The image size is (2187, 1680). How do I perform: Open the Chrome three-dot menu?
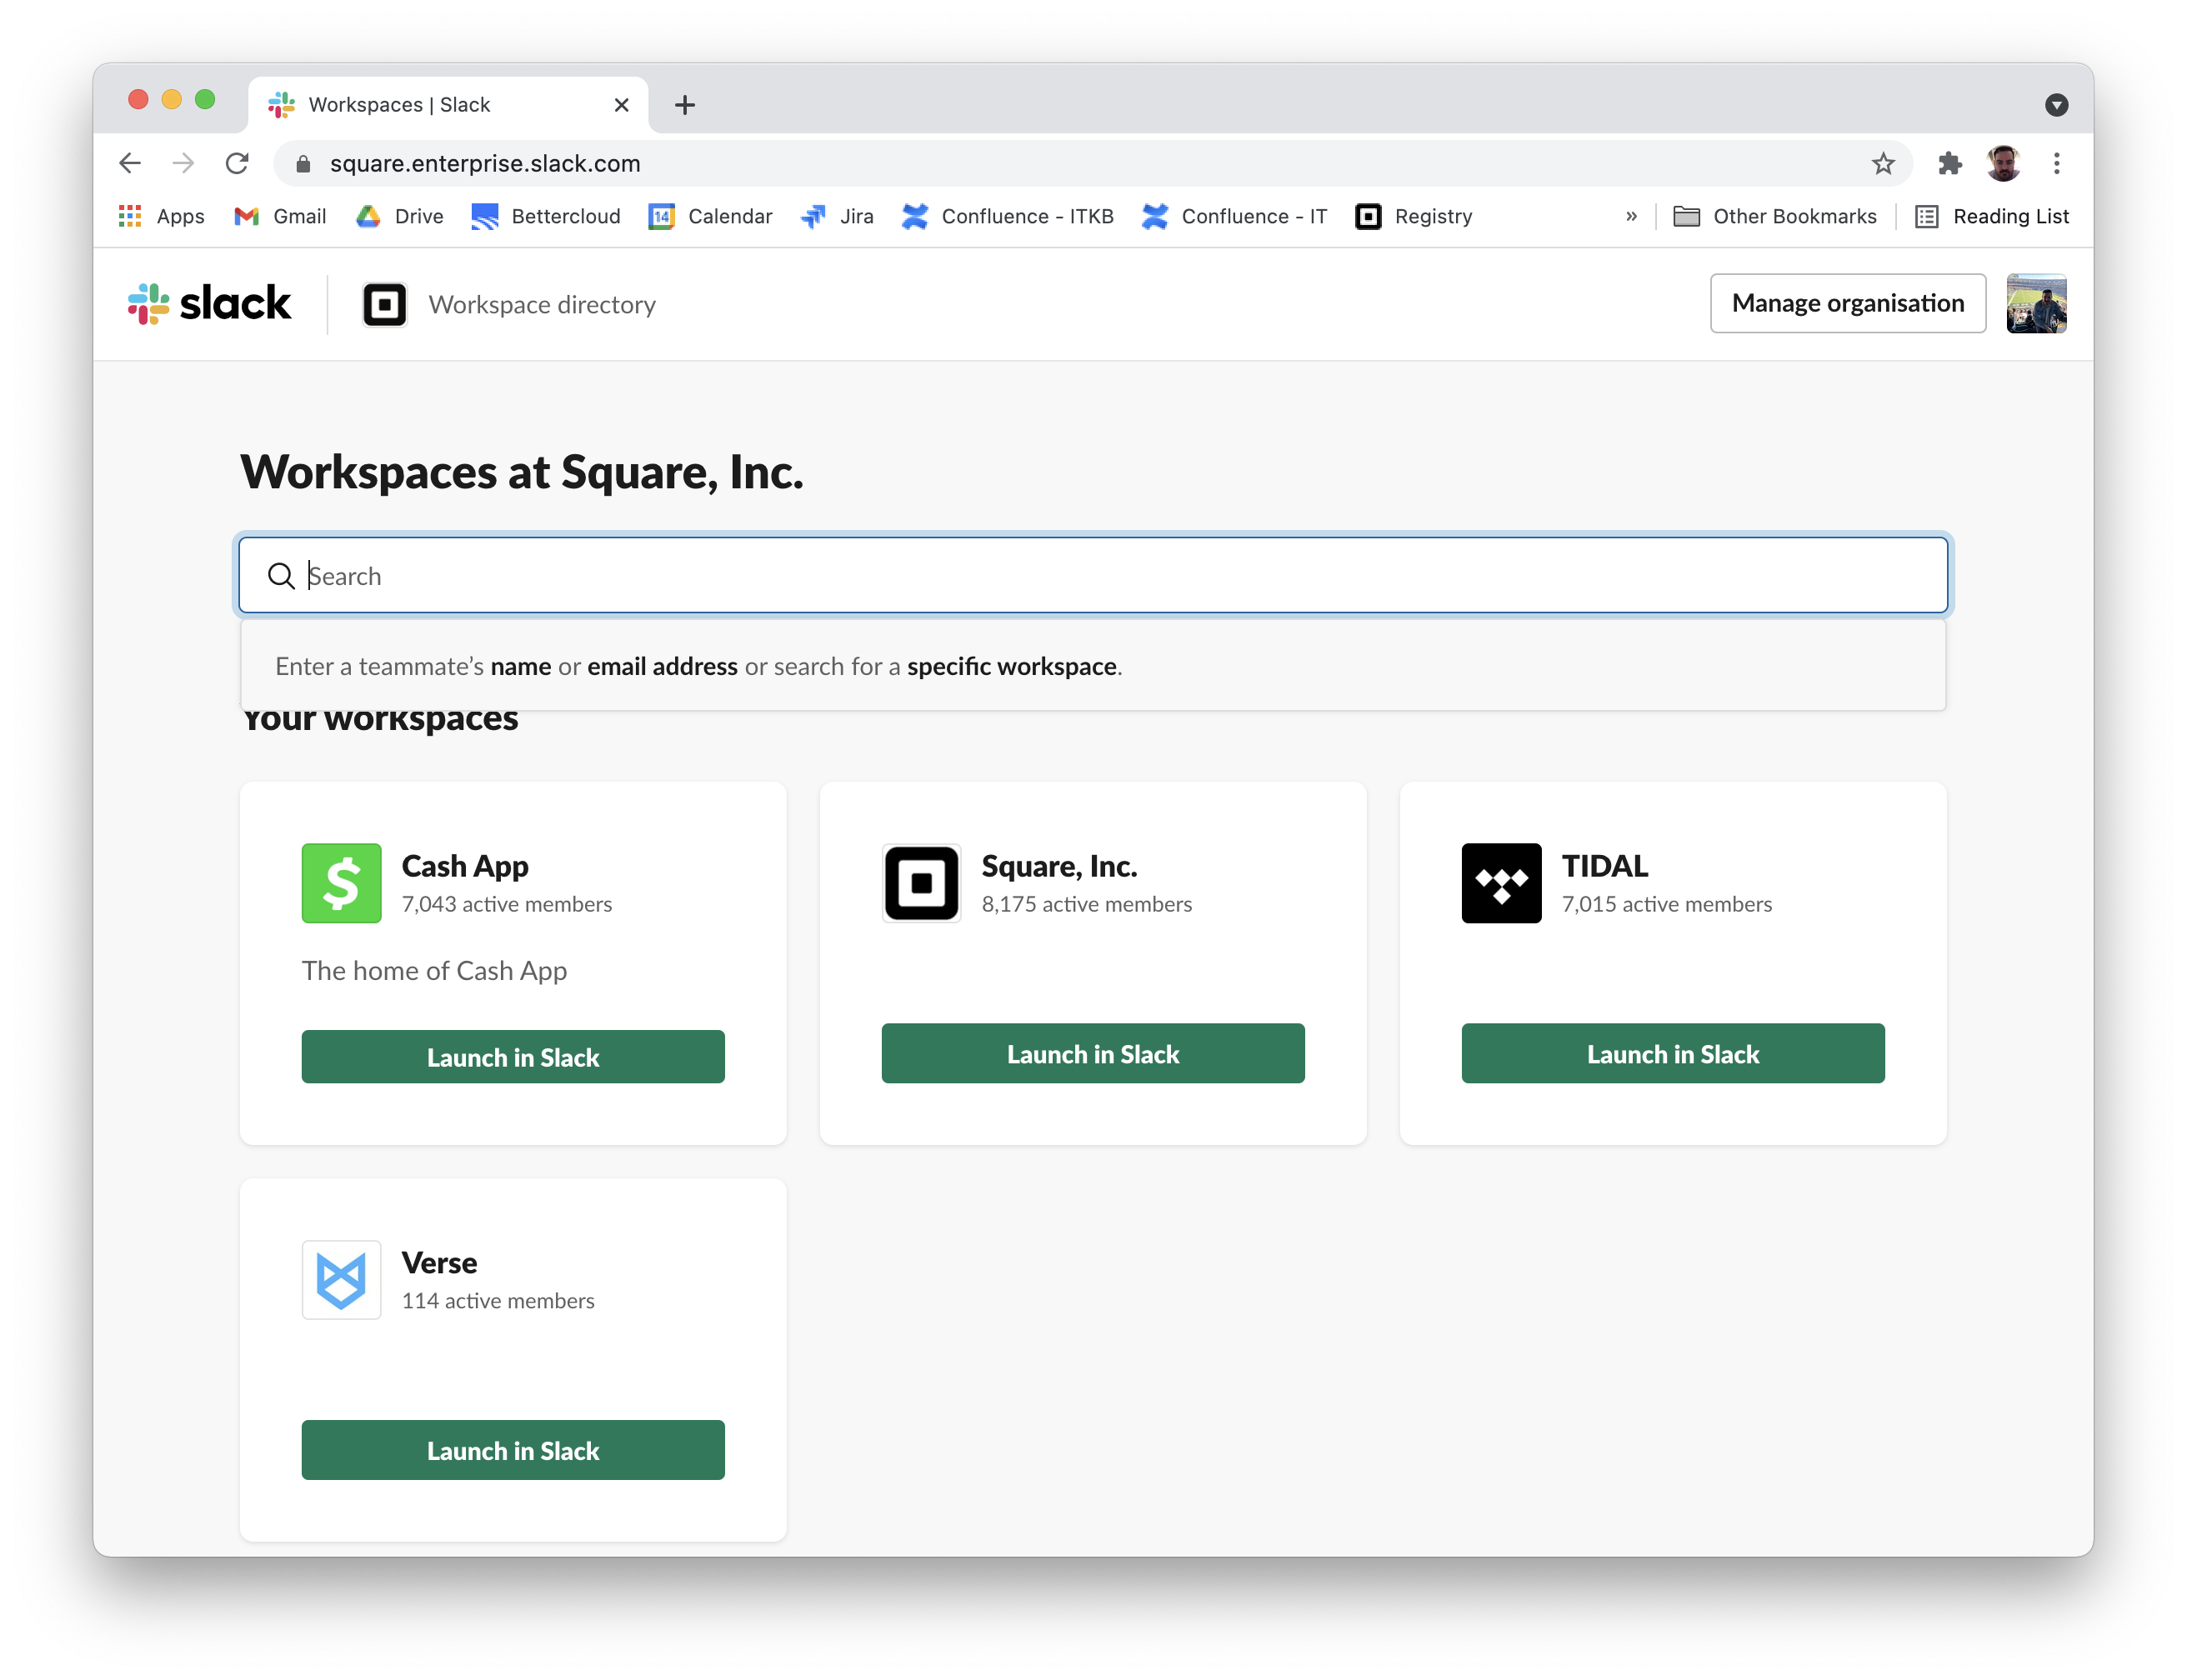click(x=2056, y=163)
